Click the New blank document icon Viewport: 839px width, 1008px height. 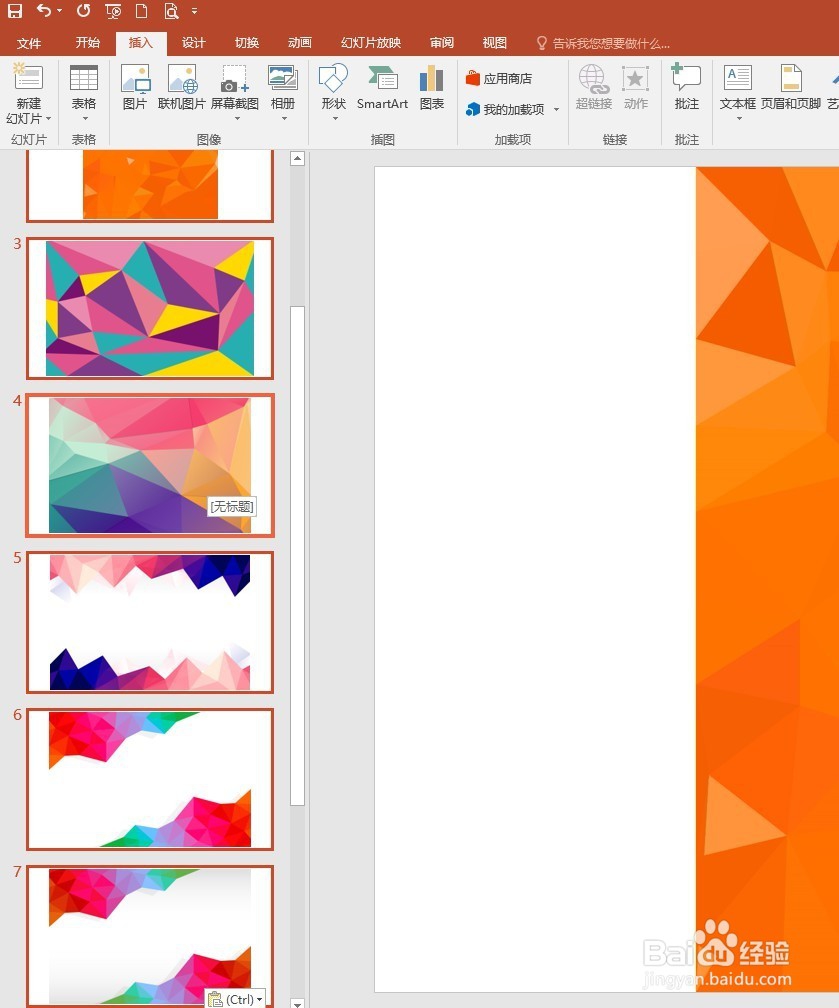click(141, 11)
